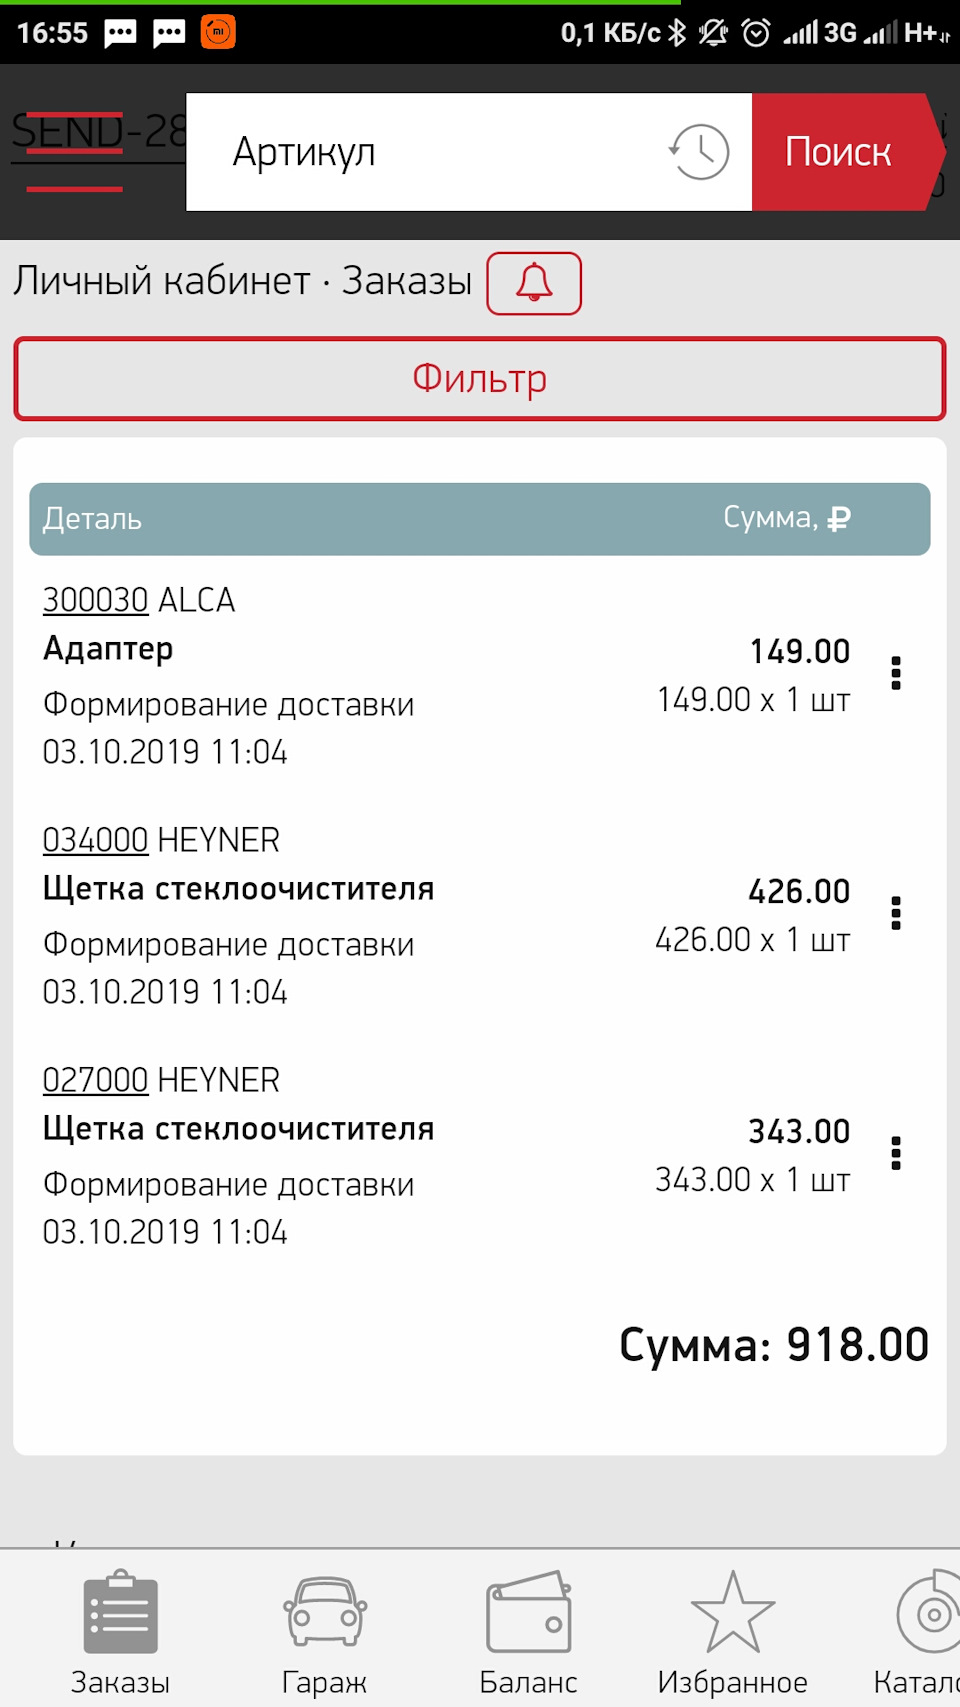The height and width of the screenshot is (1707, 960).
Task: Open the Заказы clipboard icon
Action: pos(120,1612)
